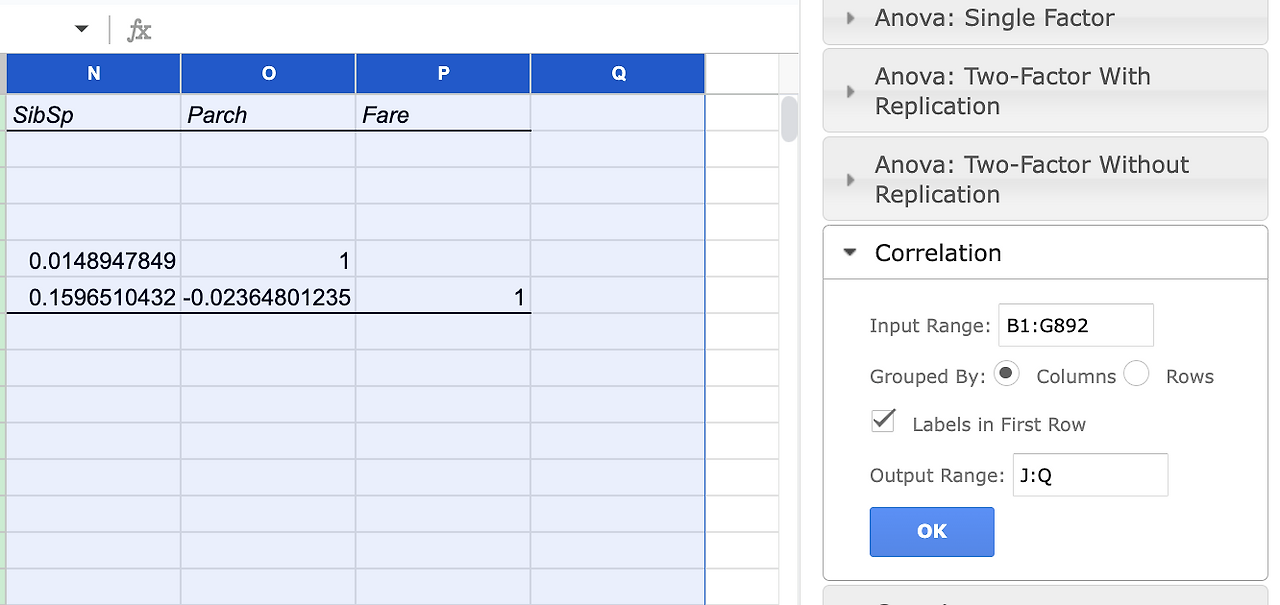Click the Input Range field
The height and width of the screenshot is (605, 1280).
pyautogui.click(x=1075, y=325)
